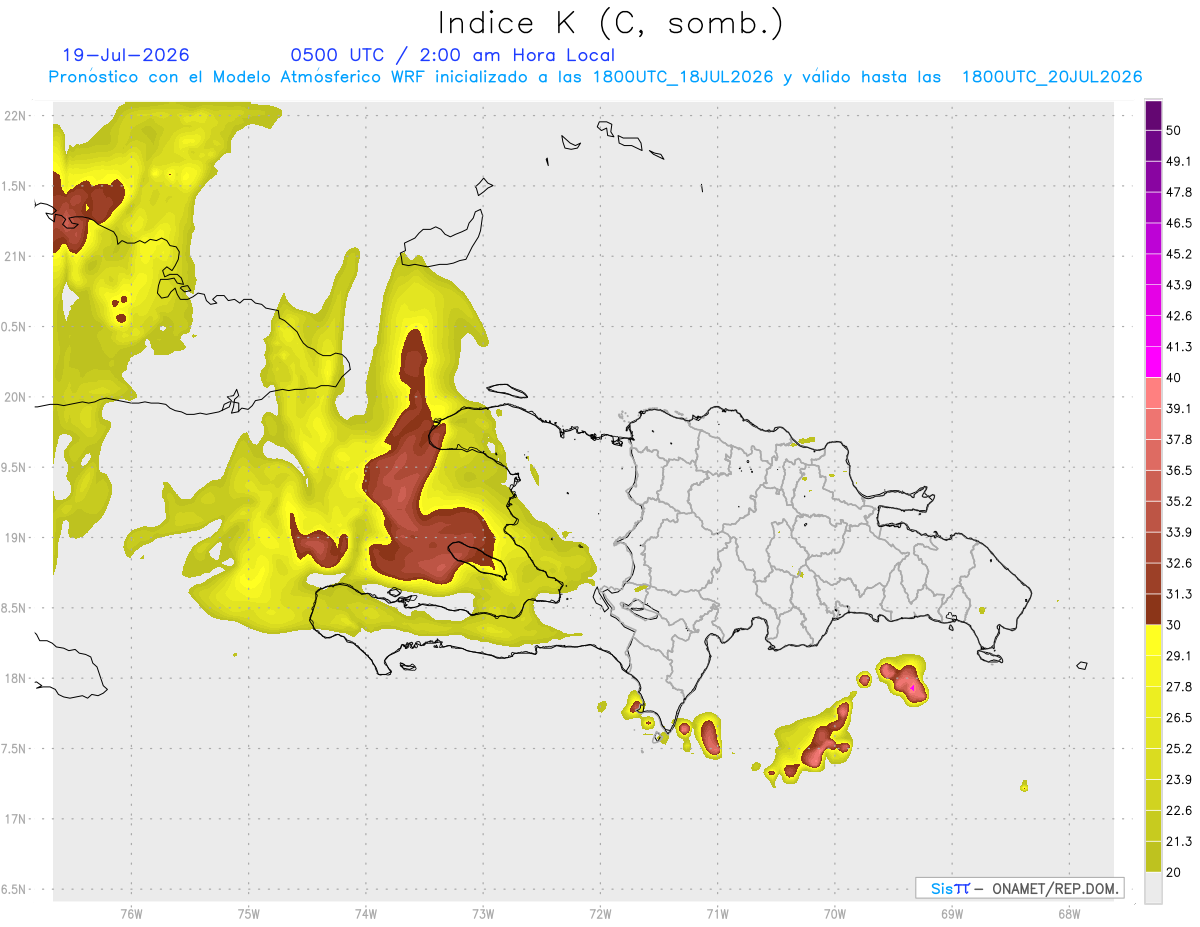Click the colorbar label "27.8"

1179,687
